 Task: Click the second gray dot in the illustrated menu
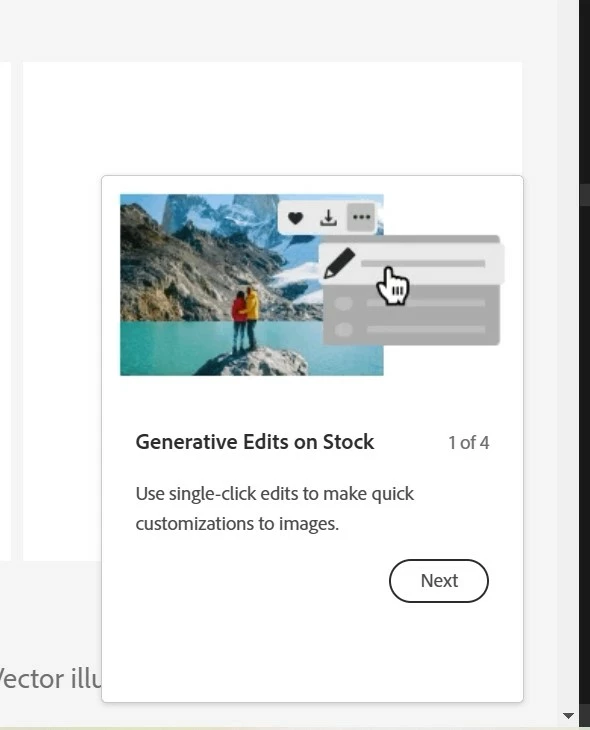[x=344, y=329]
